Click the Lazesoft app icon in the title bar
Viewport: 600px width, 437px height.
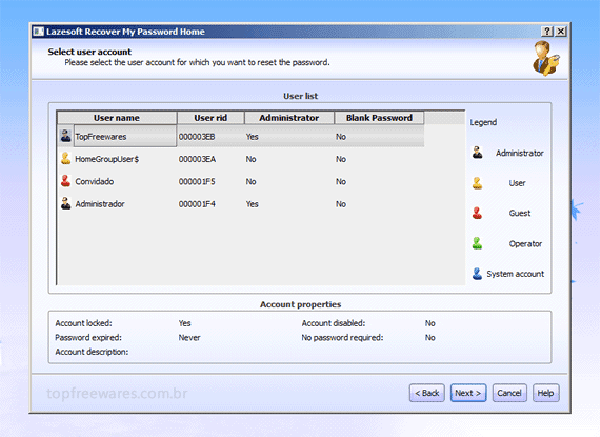click(x=39, y=31)
